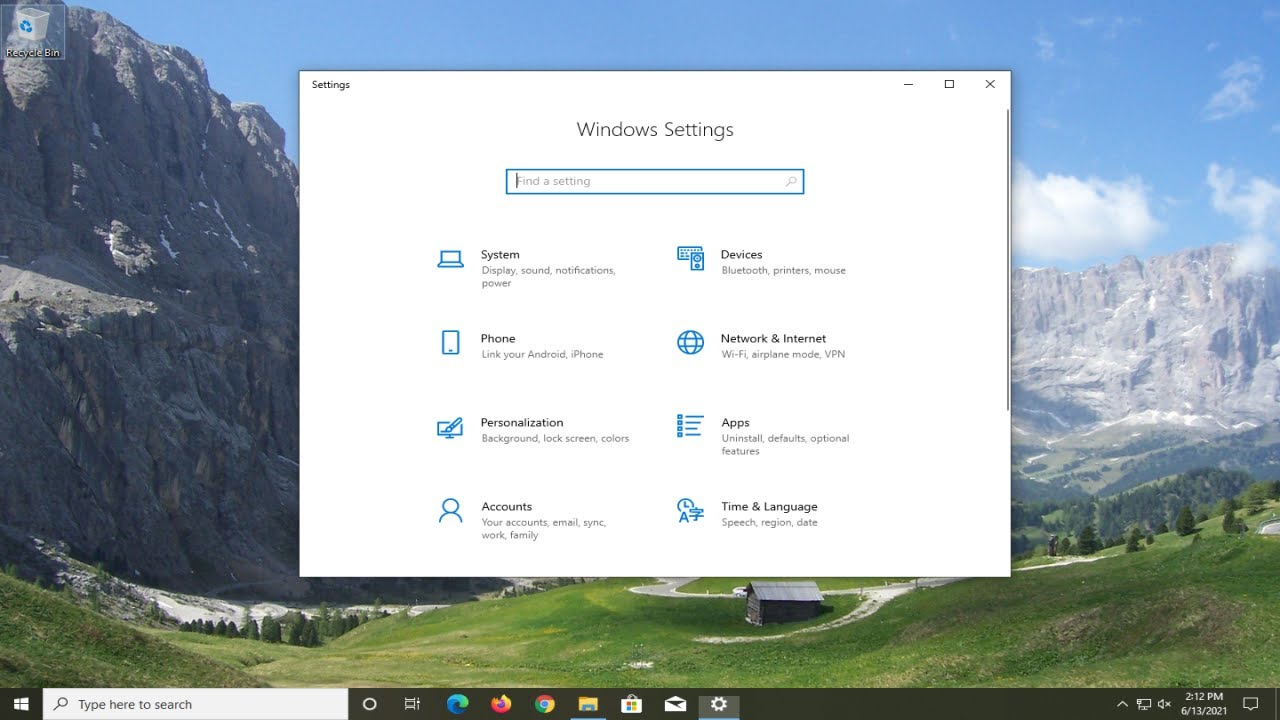Open the Time & Language icon

coord(690,511)
